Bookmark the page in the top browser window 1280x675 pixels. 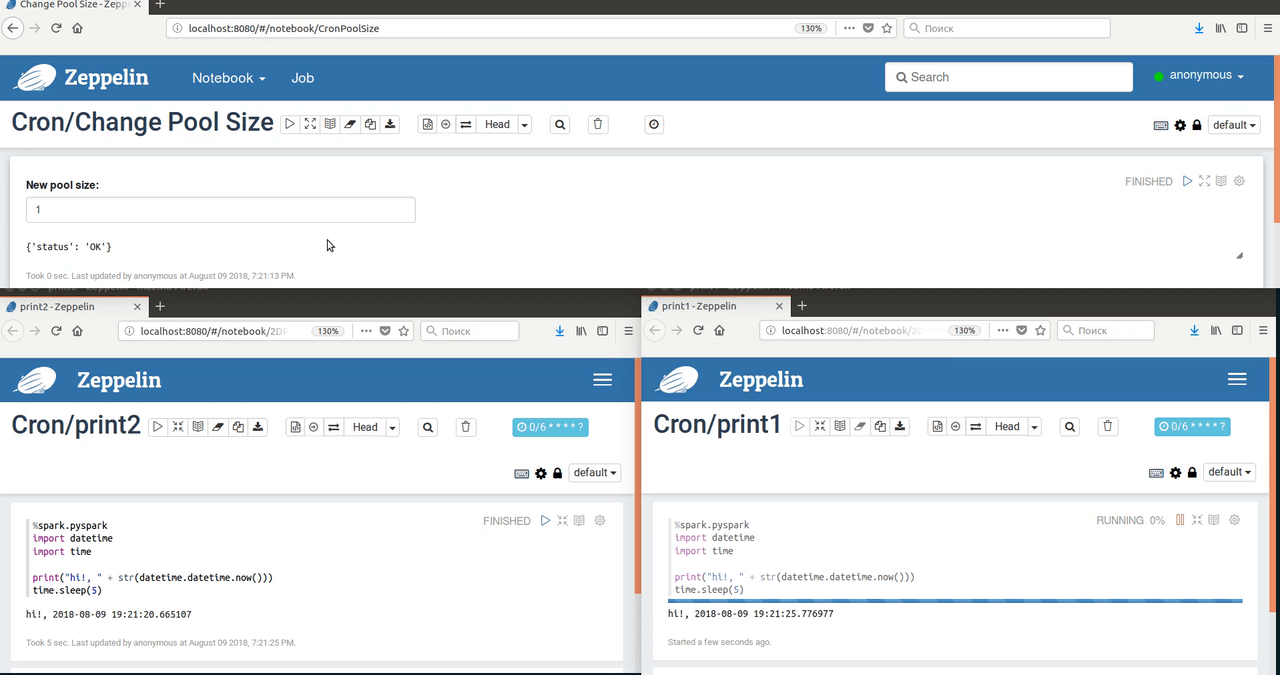coord(887,28)
